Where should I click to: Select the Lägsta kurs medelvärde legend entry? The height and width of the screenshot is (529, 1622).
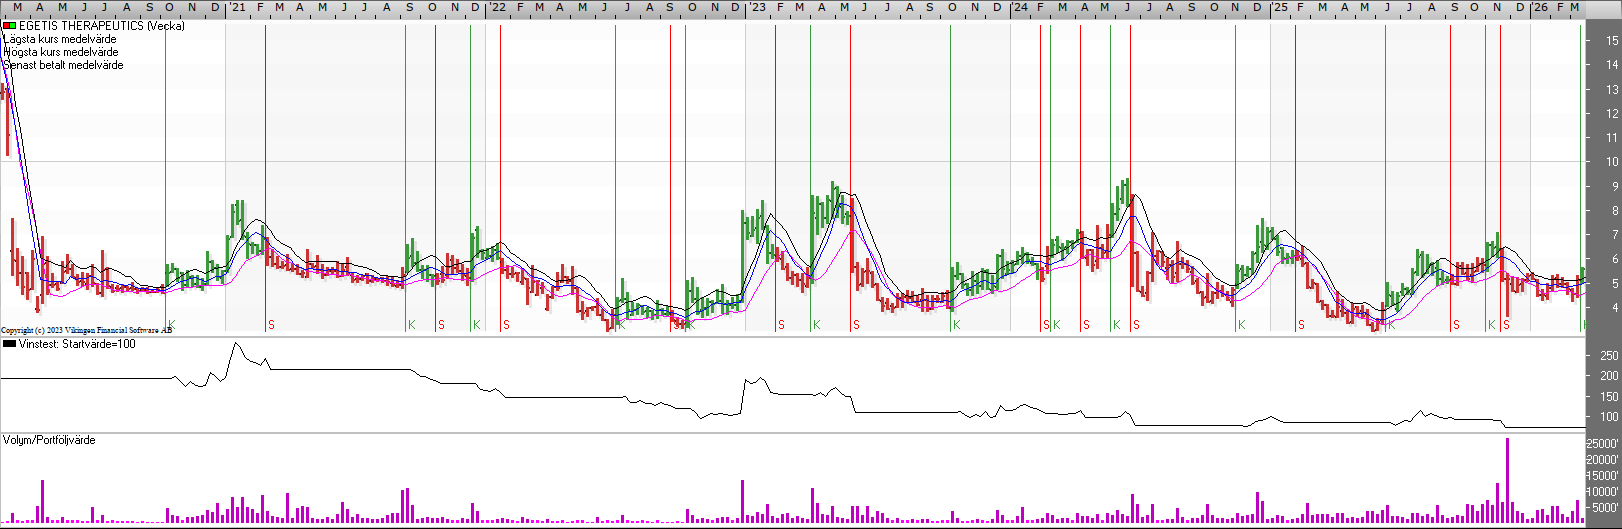click(x=60, y=39)
